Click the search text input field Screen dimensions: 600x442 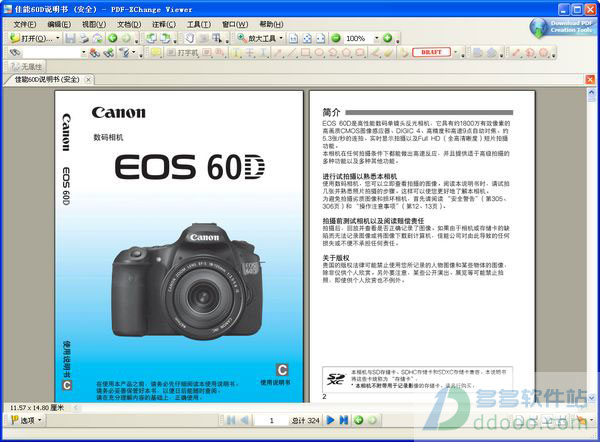51,53
